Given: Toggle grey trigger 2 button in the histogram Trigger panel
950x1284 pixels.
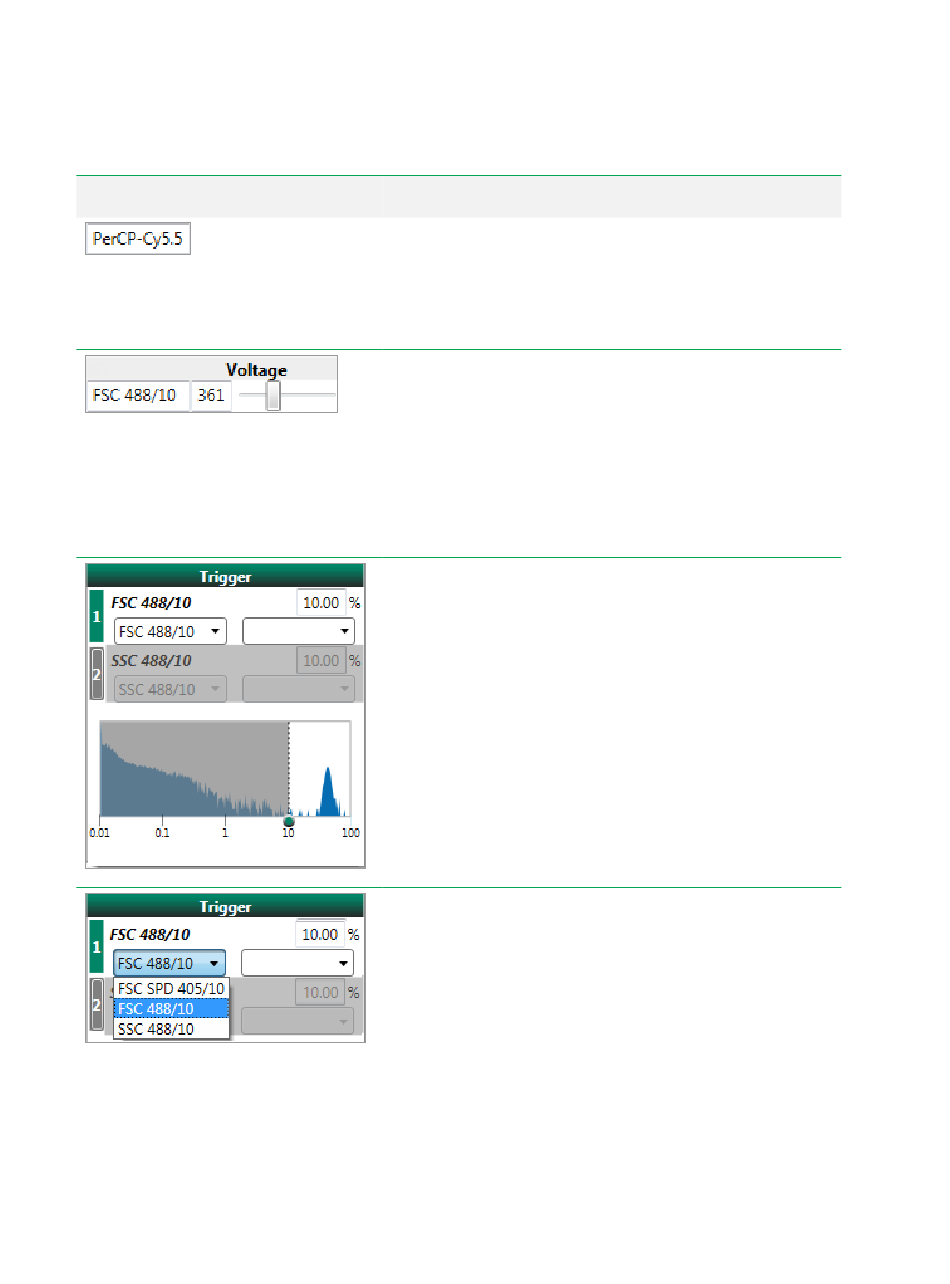Looking at the screenshot, I should point(97,674).
